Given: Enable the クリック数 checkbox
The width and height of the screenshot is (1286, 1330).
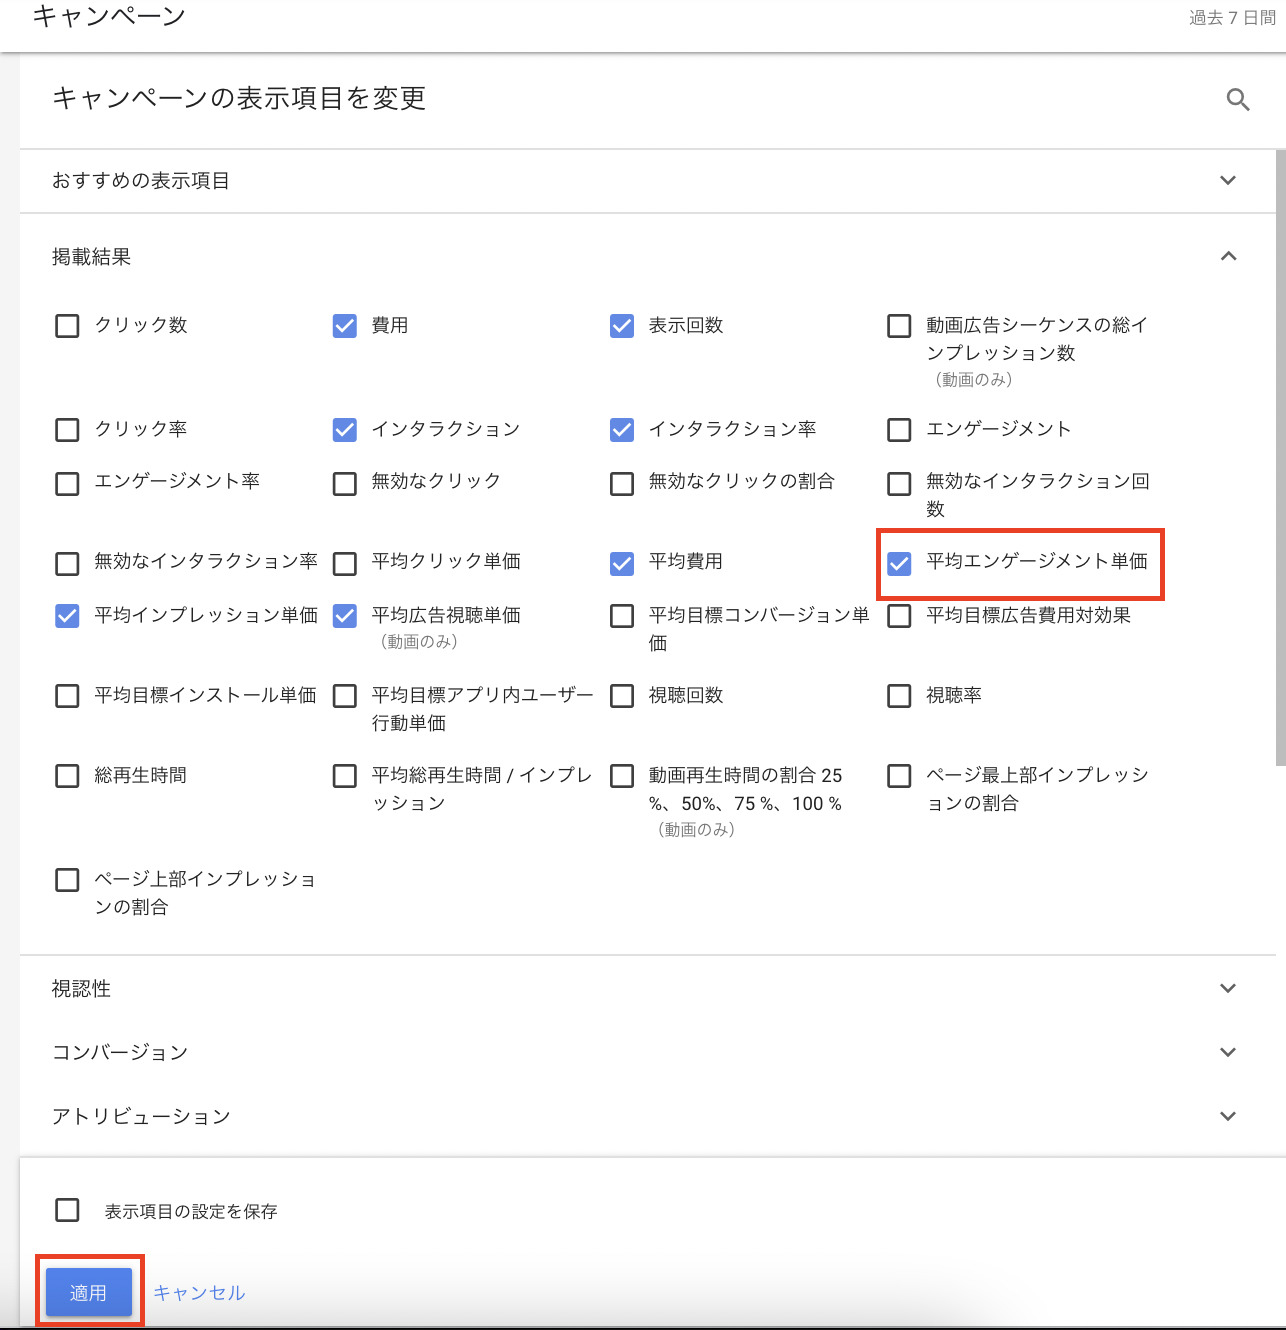Looking at the screenshot, I should pos(67,326).
